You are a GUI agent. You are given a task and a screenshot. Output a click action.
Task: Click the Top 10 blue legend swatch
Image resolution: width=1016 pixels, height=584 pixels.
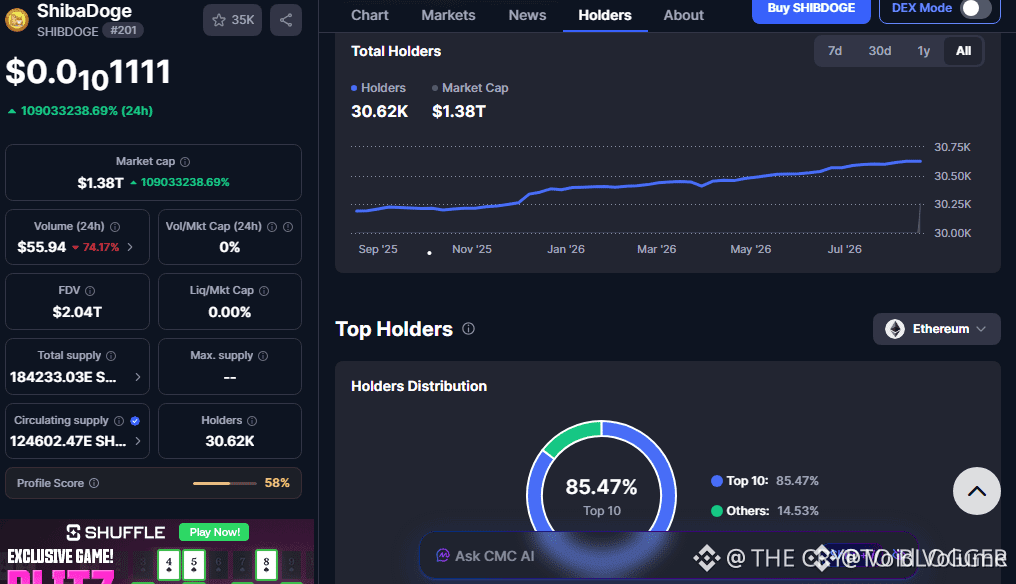point(717,481)
